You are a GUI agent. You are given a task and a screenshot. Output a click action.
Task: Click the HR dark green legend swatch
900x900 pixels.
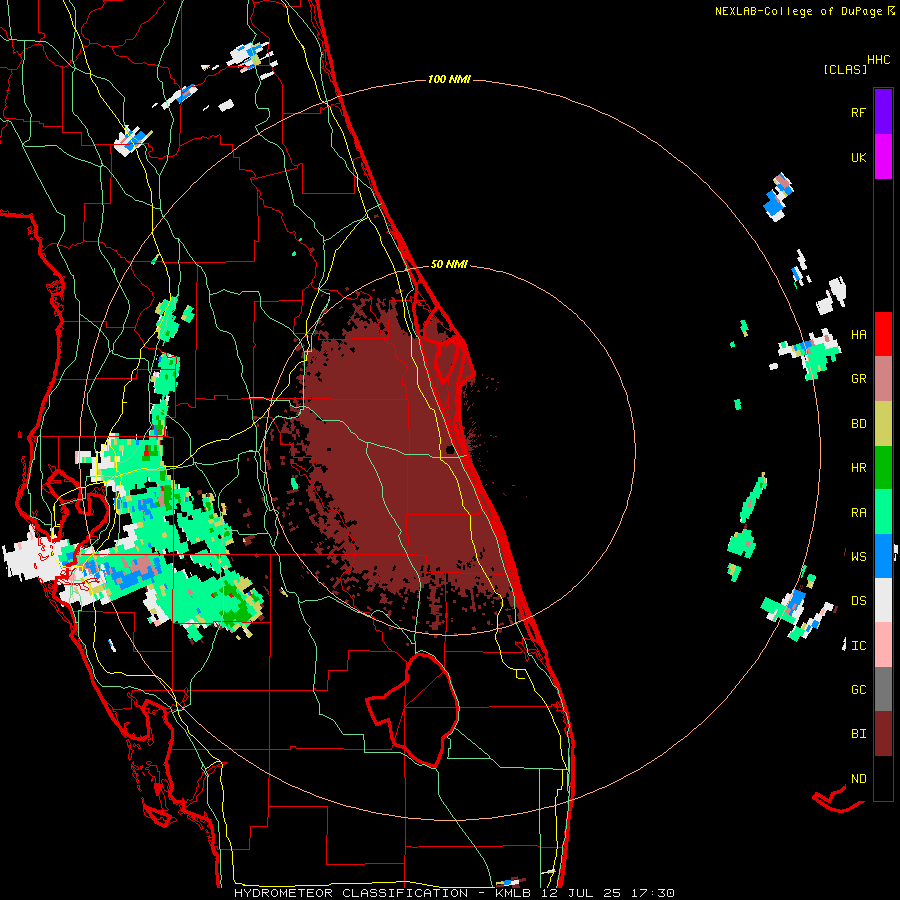tap(883, 468)
